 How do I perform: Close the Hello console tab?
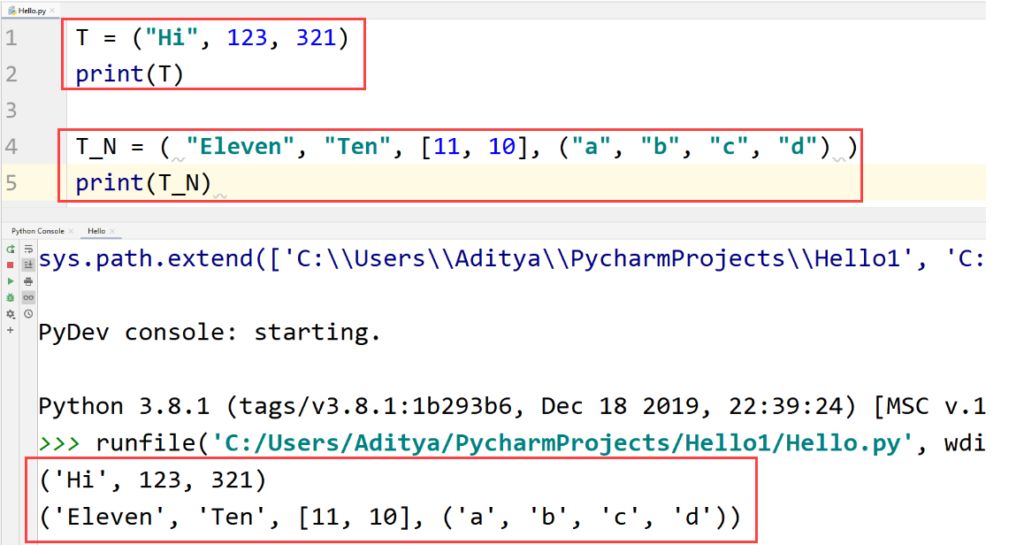(112, 231)
